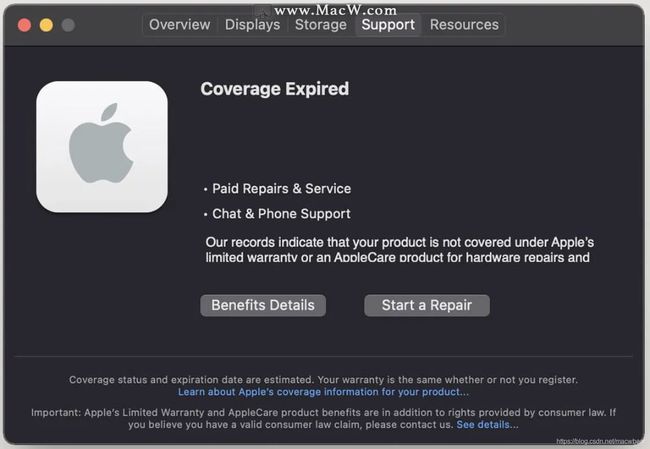Click the Support tab
The height and width of the screenshot is (449, 650).
point(388,25)
